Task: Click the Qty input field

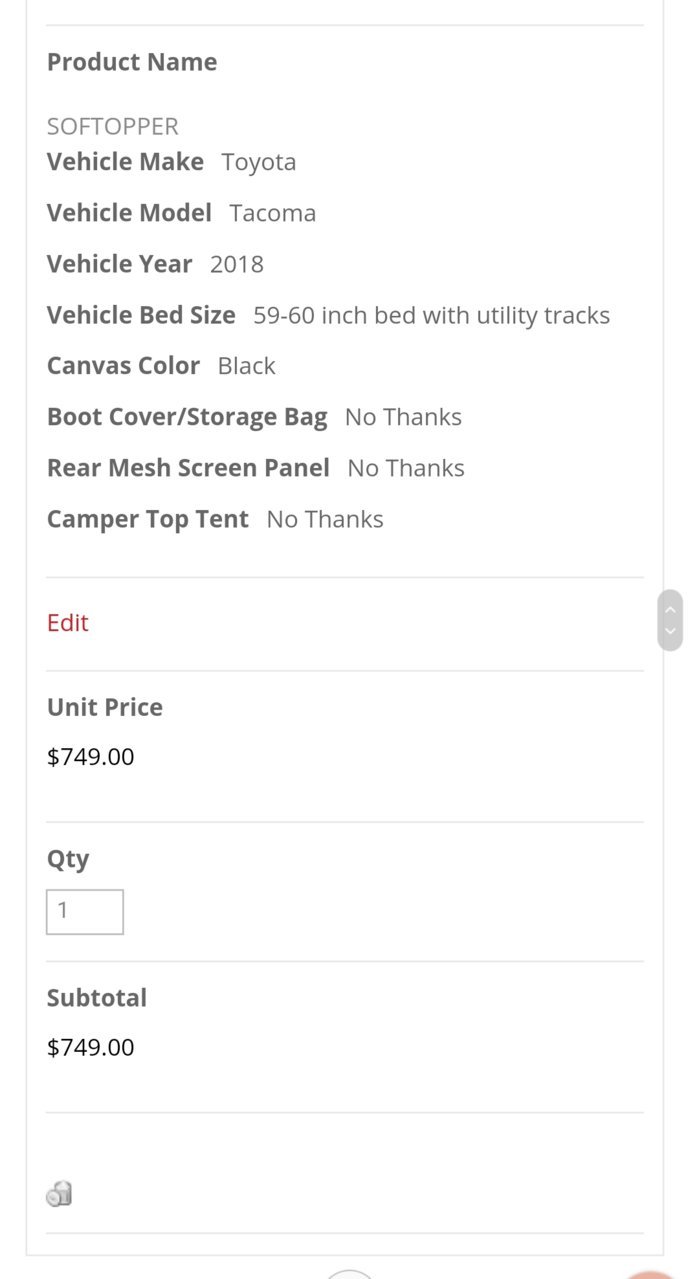Action: point(85,912)
